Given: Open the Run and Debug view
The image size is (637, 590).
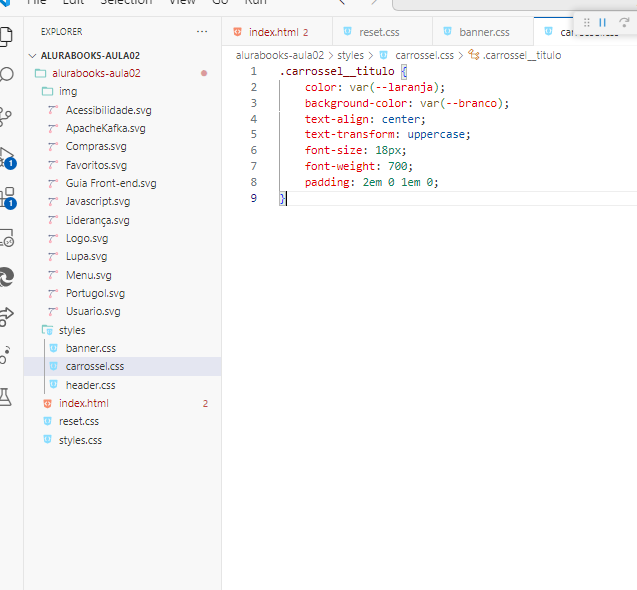Looking at the screenshot, I should [x=7, y=158].
